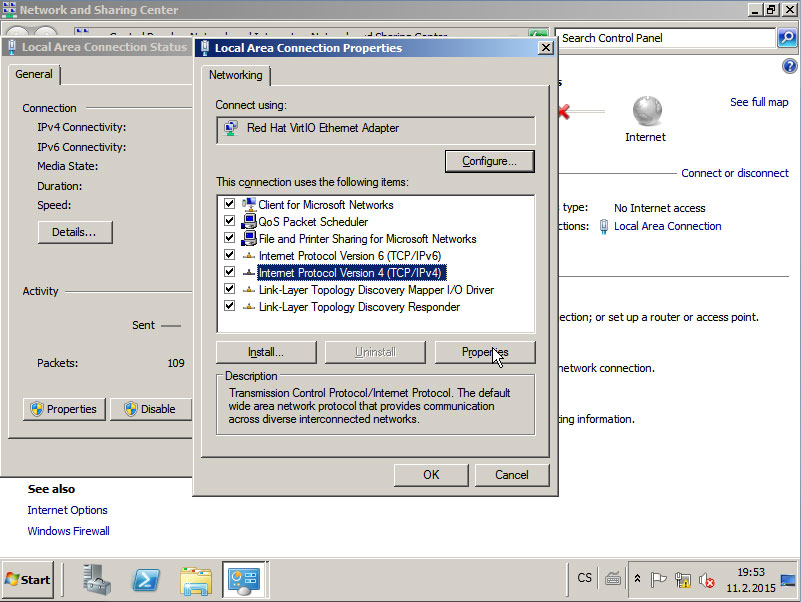801x602 pixels.
Task: Uncheck Internet Protocol Version 6 (TCP/IPv6)
Action: pos(230,255)
